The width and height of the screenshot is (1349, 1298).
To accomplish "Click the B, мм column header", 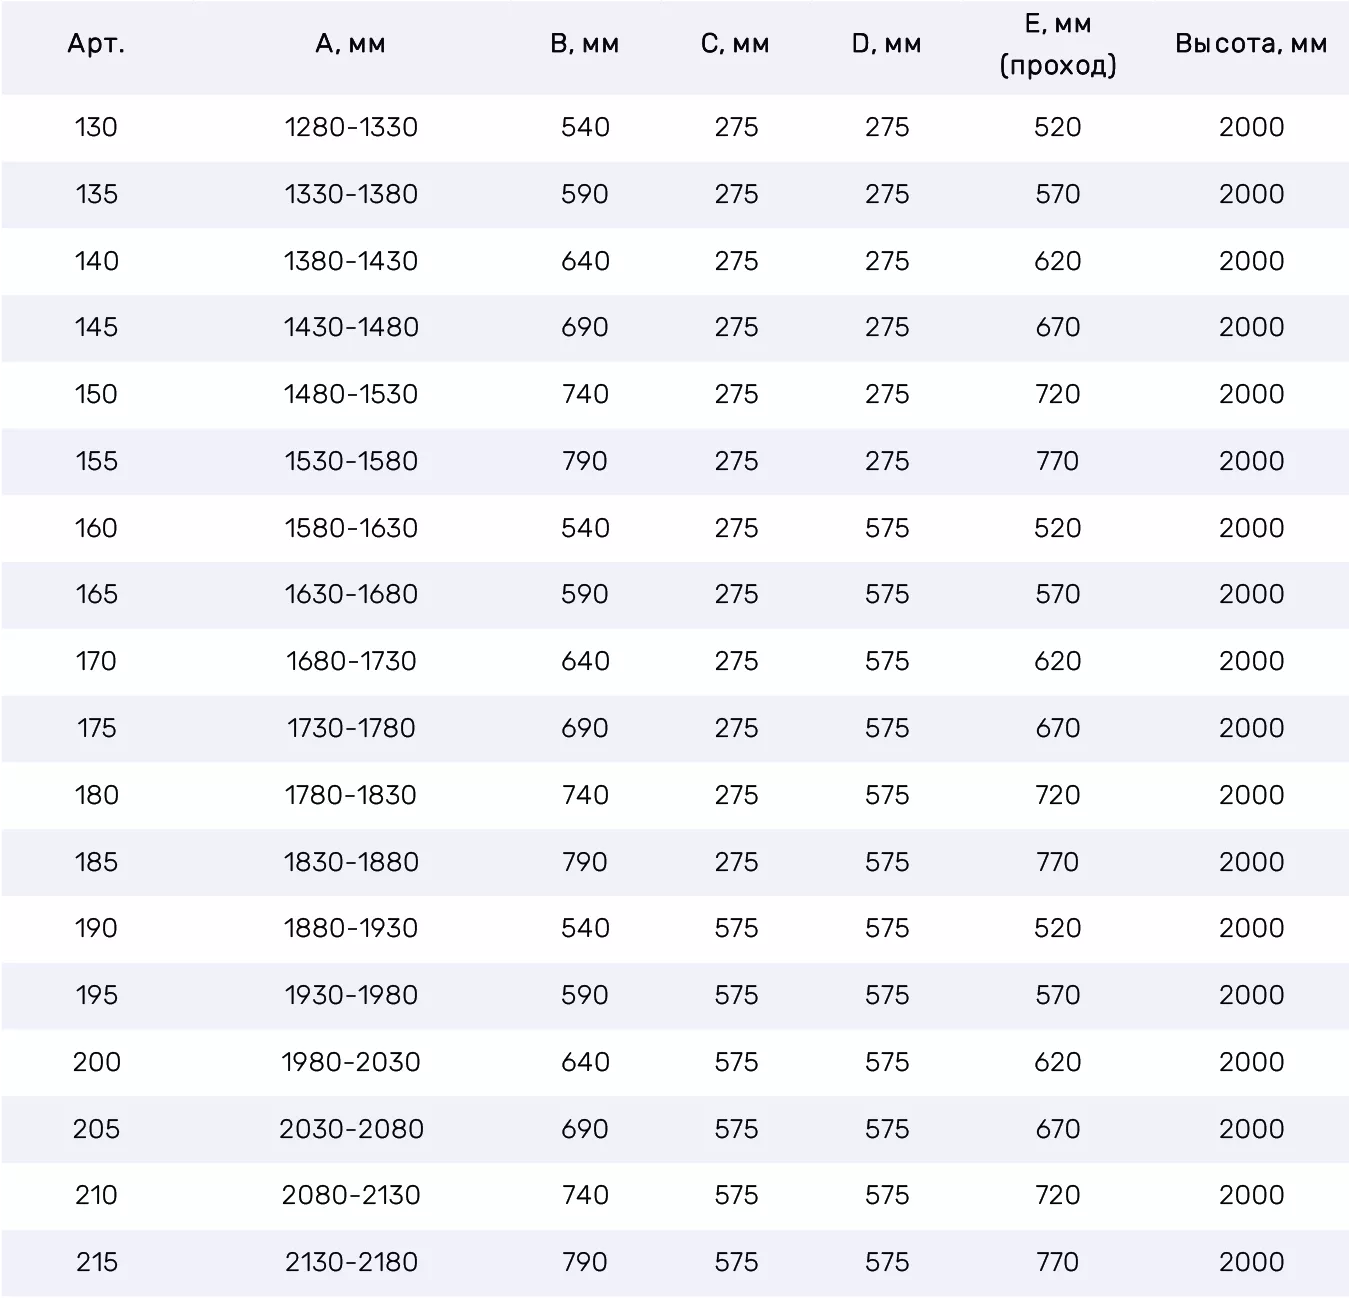I will point(585,44).
